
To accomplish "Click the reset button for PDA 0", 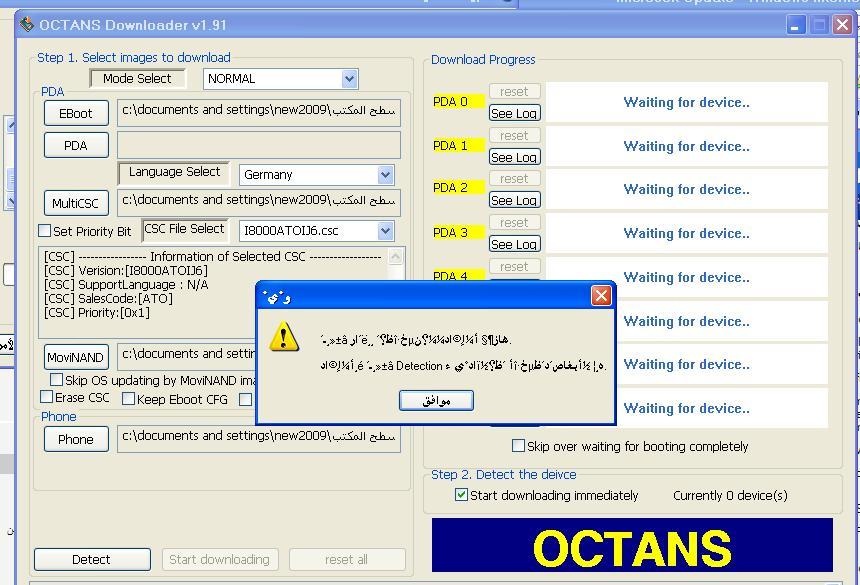I will pyautogui.click(x=514, y=92).
